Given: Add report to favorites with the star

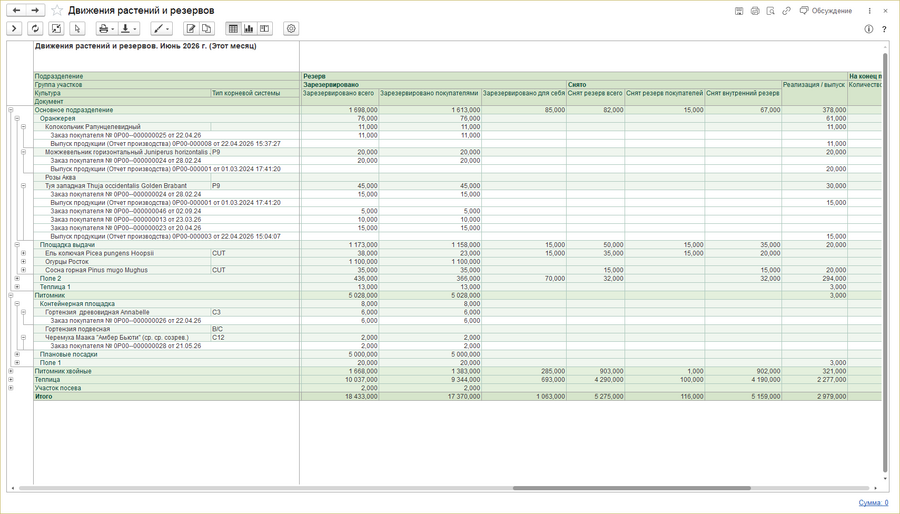Looking at the screenshot, I should tap(57, 10).
